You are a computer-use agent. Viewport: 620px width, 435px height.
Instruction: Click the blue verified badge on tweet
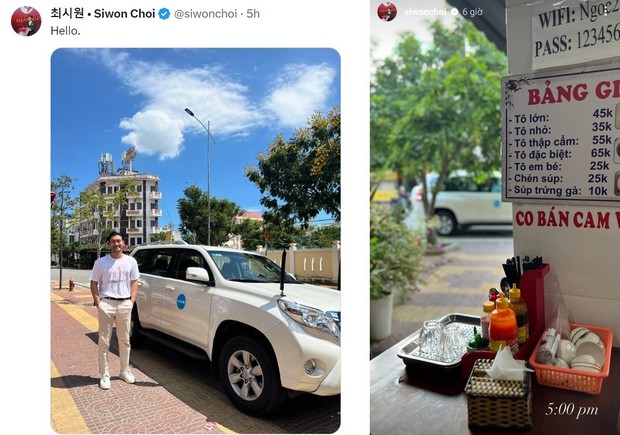click(x=164, y=14)
